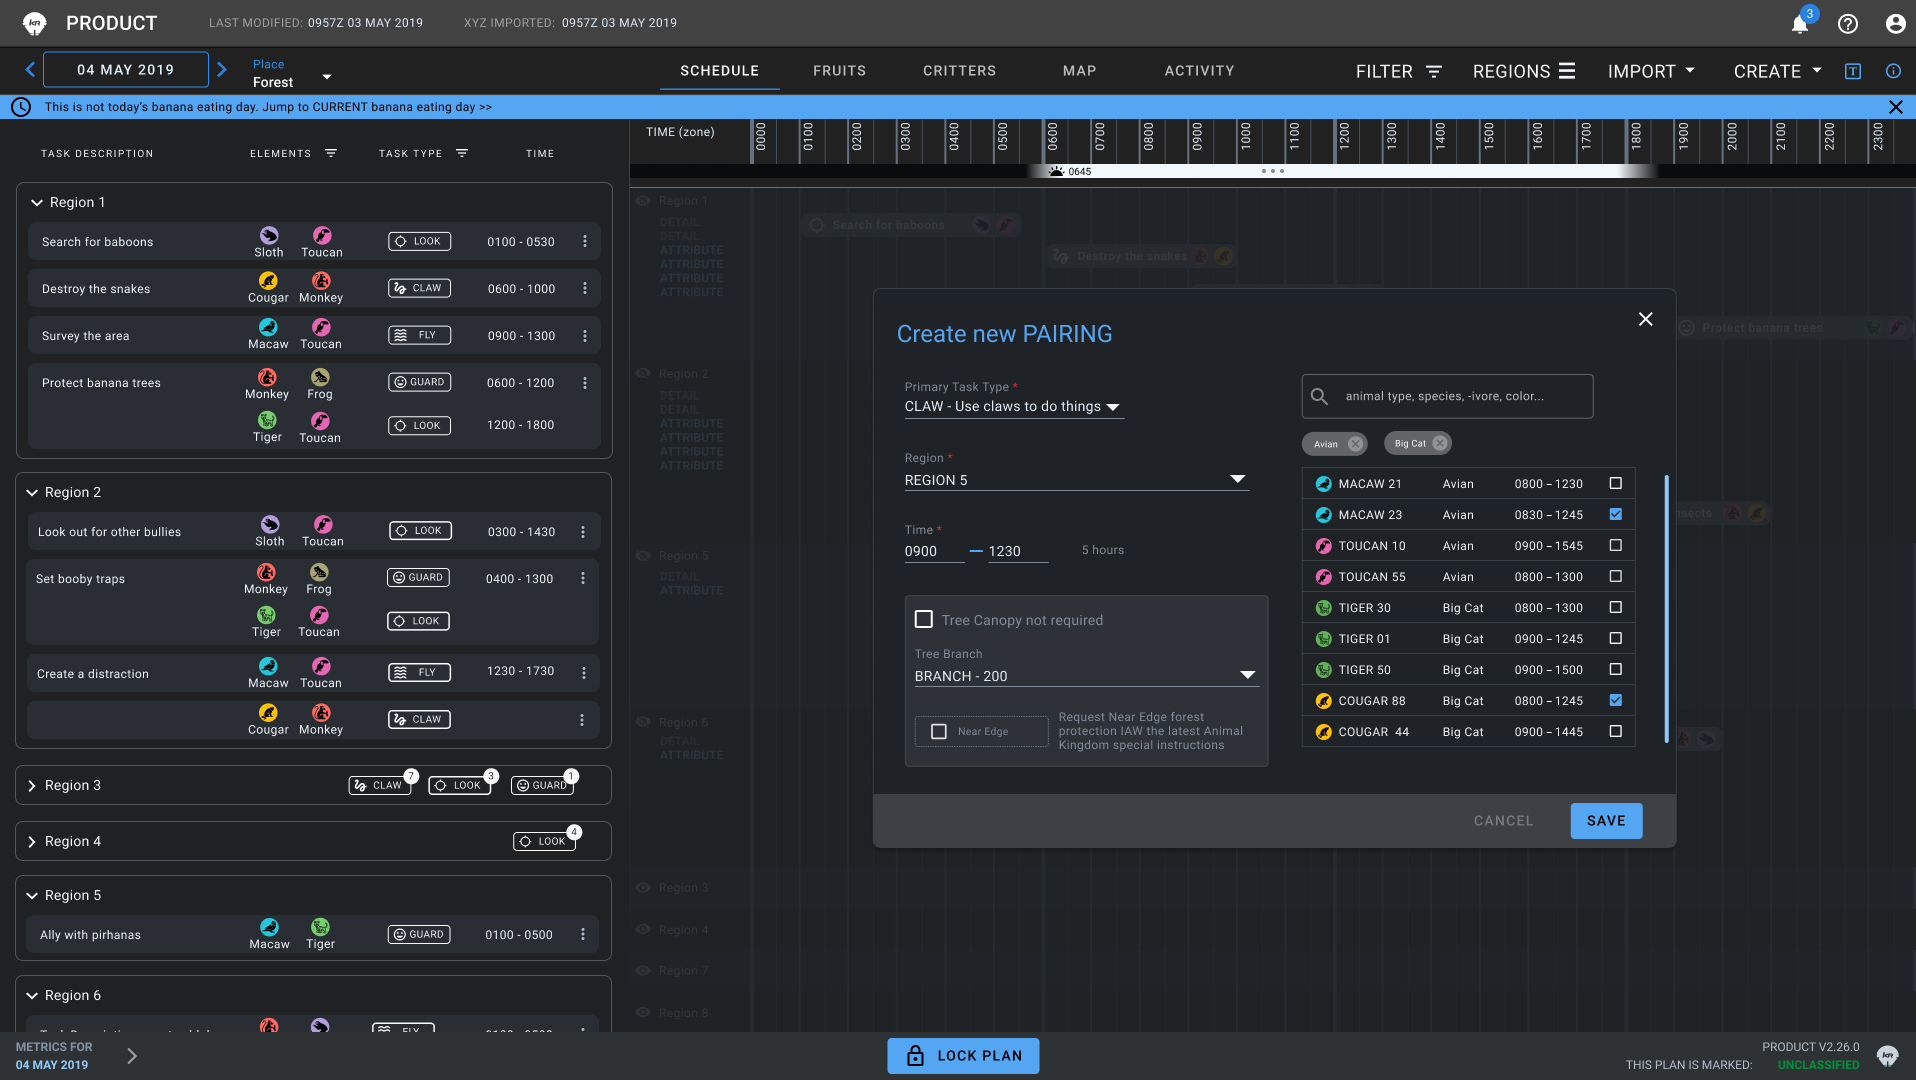Open options menu for Search for baboons
Screen dimensions: 1916x1080
(x=585, y=241)
